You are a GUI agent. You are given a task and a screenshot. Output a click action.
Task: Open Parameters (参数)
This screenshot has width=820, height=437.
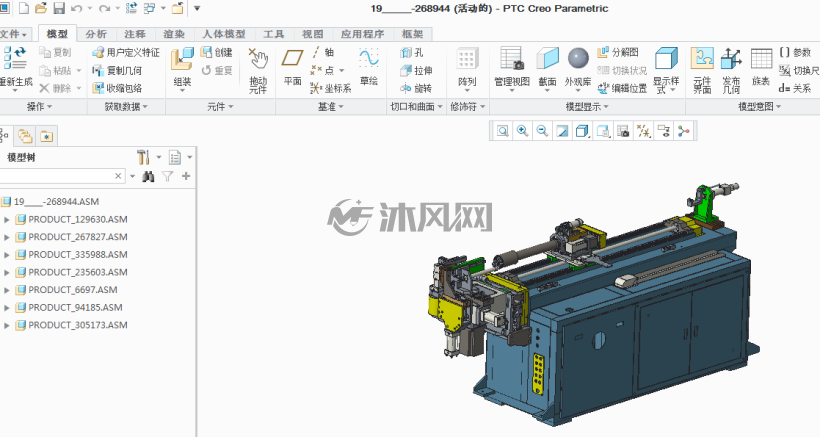click(795, 52)
